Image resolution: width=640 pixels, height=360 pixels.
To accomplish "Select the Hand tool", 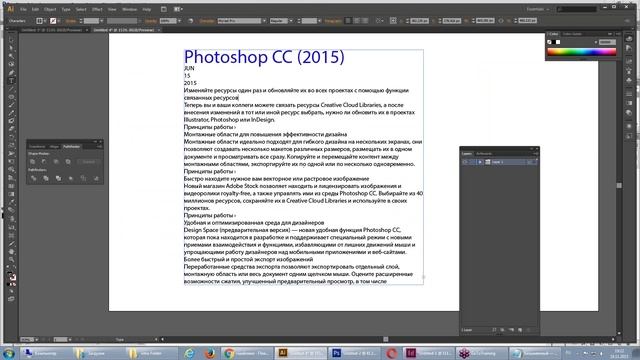I will 11,251.
